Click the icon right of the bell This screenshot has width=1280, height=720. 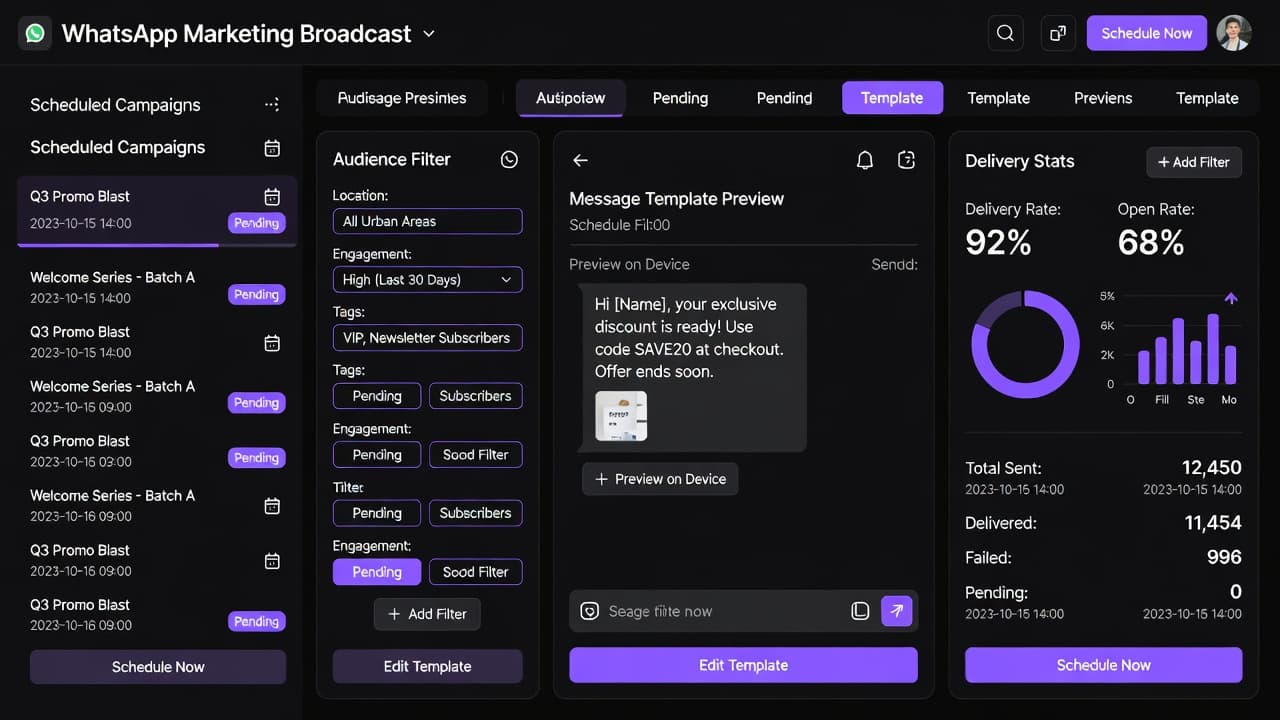tap(907, 160)
